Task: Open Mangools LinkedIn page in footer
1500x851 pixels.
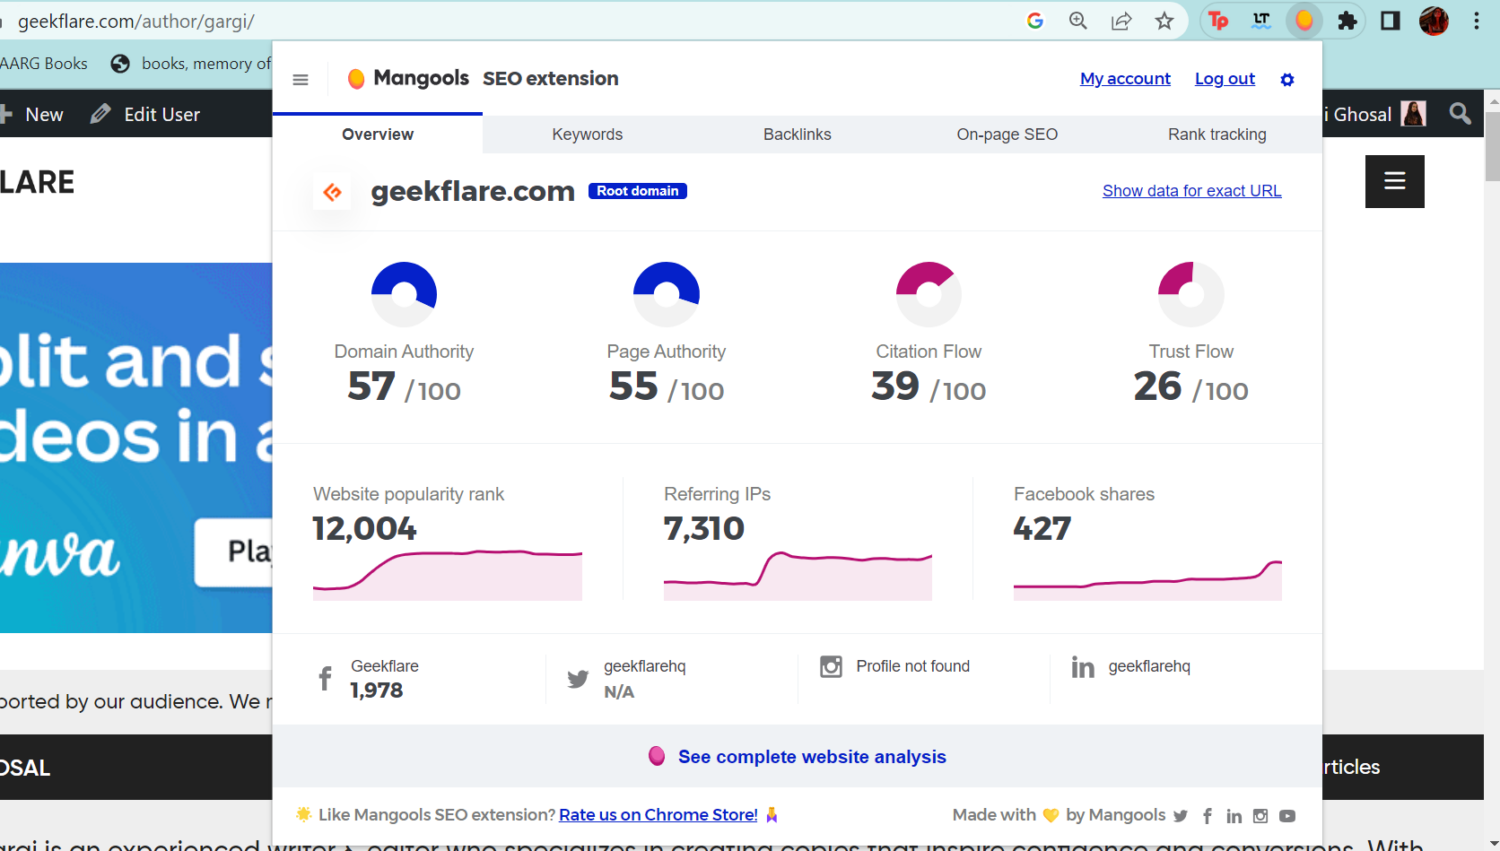Action: tap(1234, 816)
